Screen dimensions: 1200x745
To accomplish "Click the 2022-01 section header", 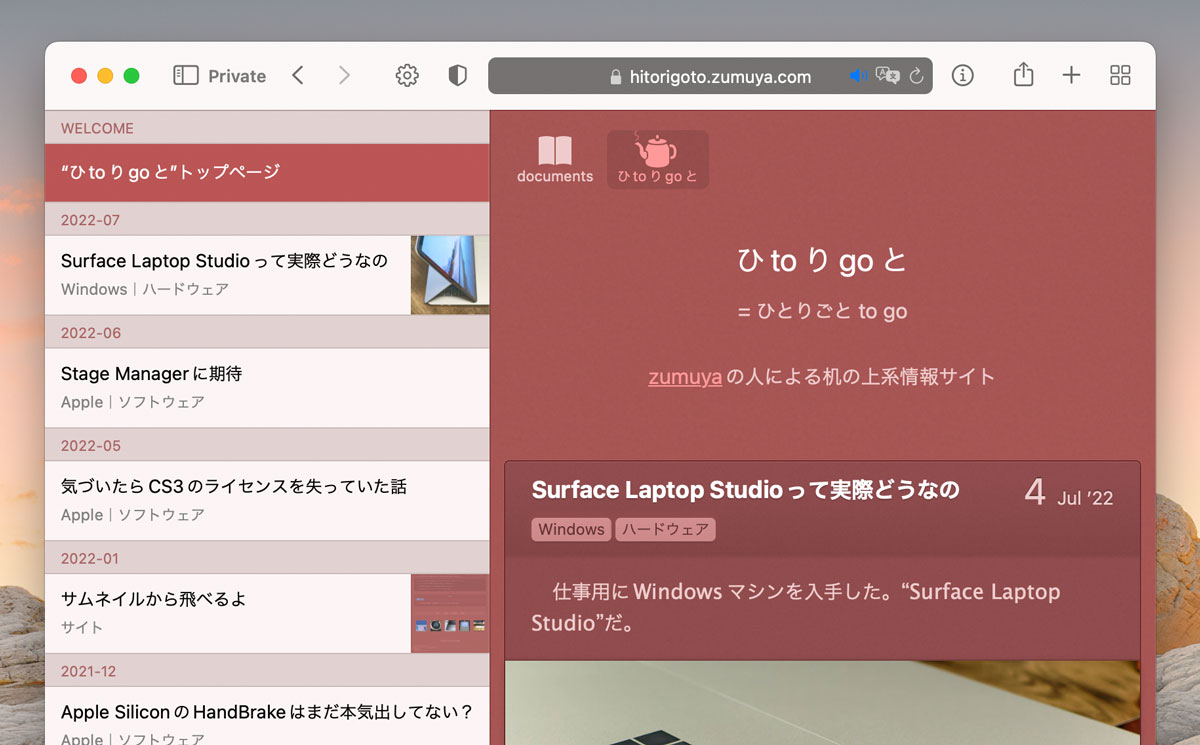I will (267, 558).
